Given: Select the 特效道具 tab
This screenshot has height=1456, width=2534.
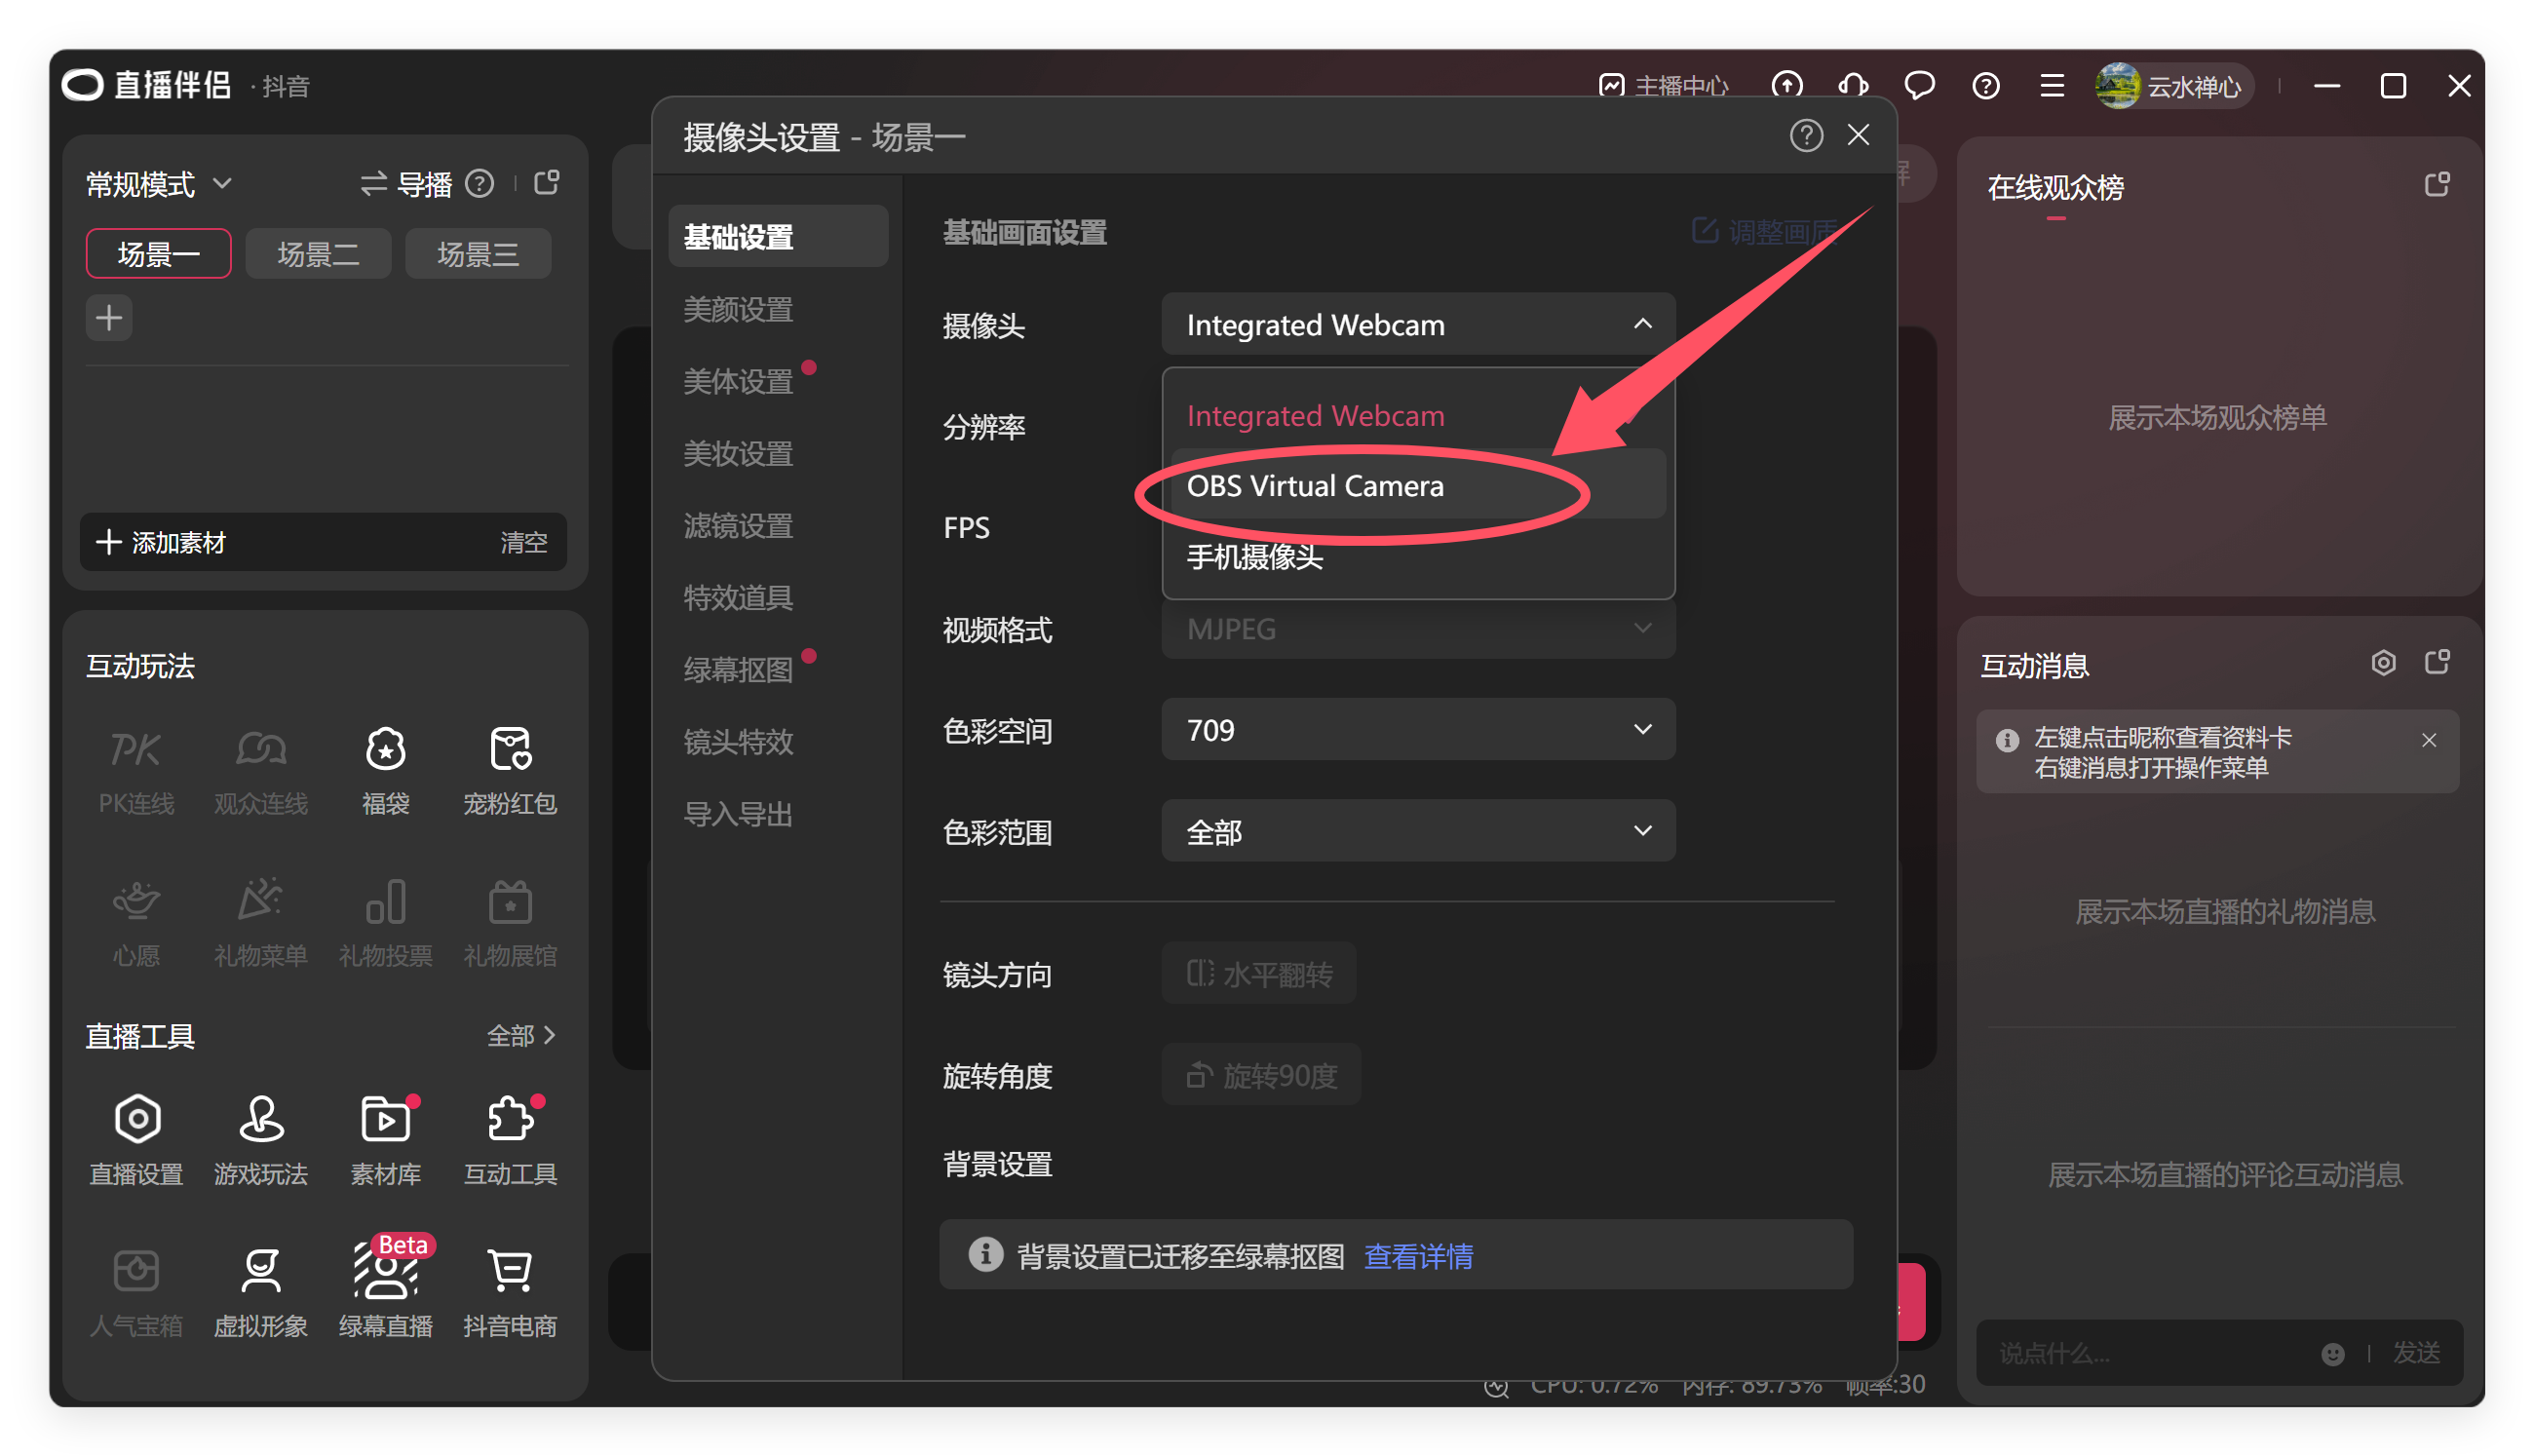Looking at the screenshot, I should [x=738, y=597].
